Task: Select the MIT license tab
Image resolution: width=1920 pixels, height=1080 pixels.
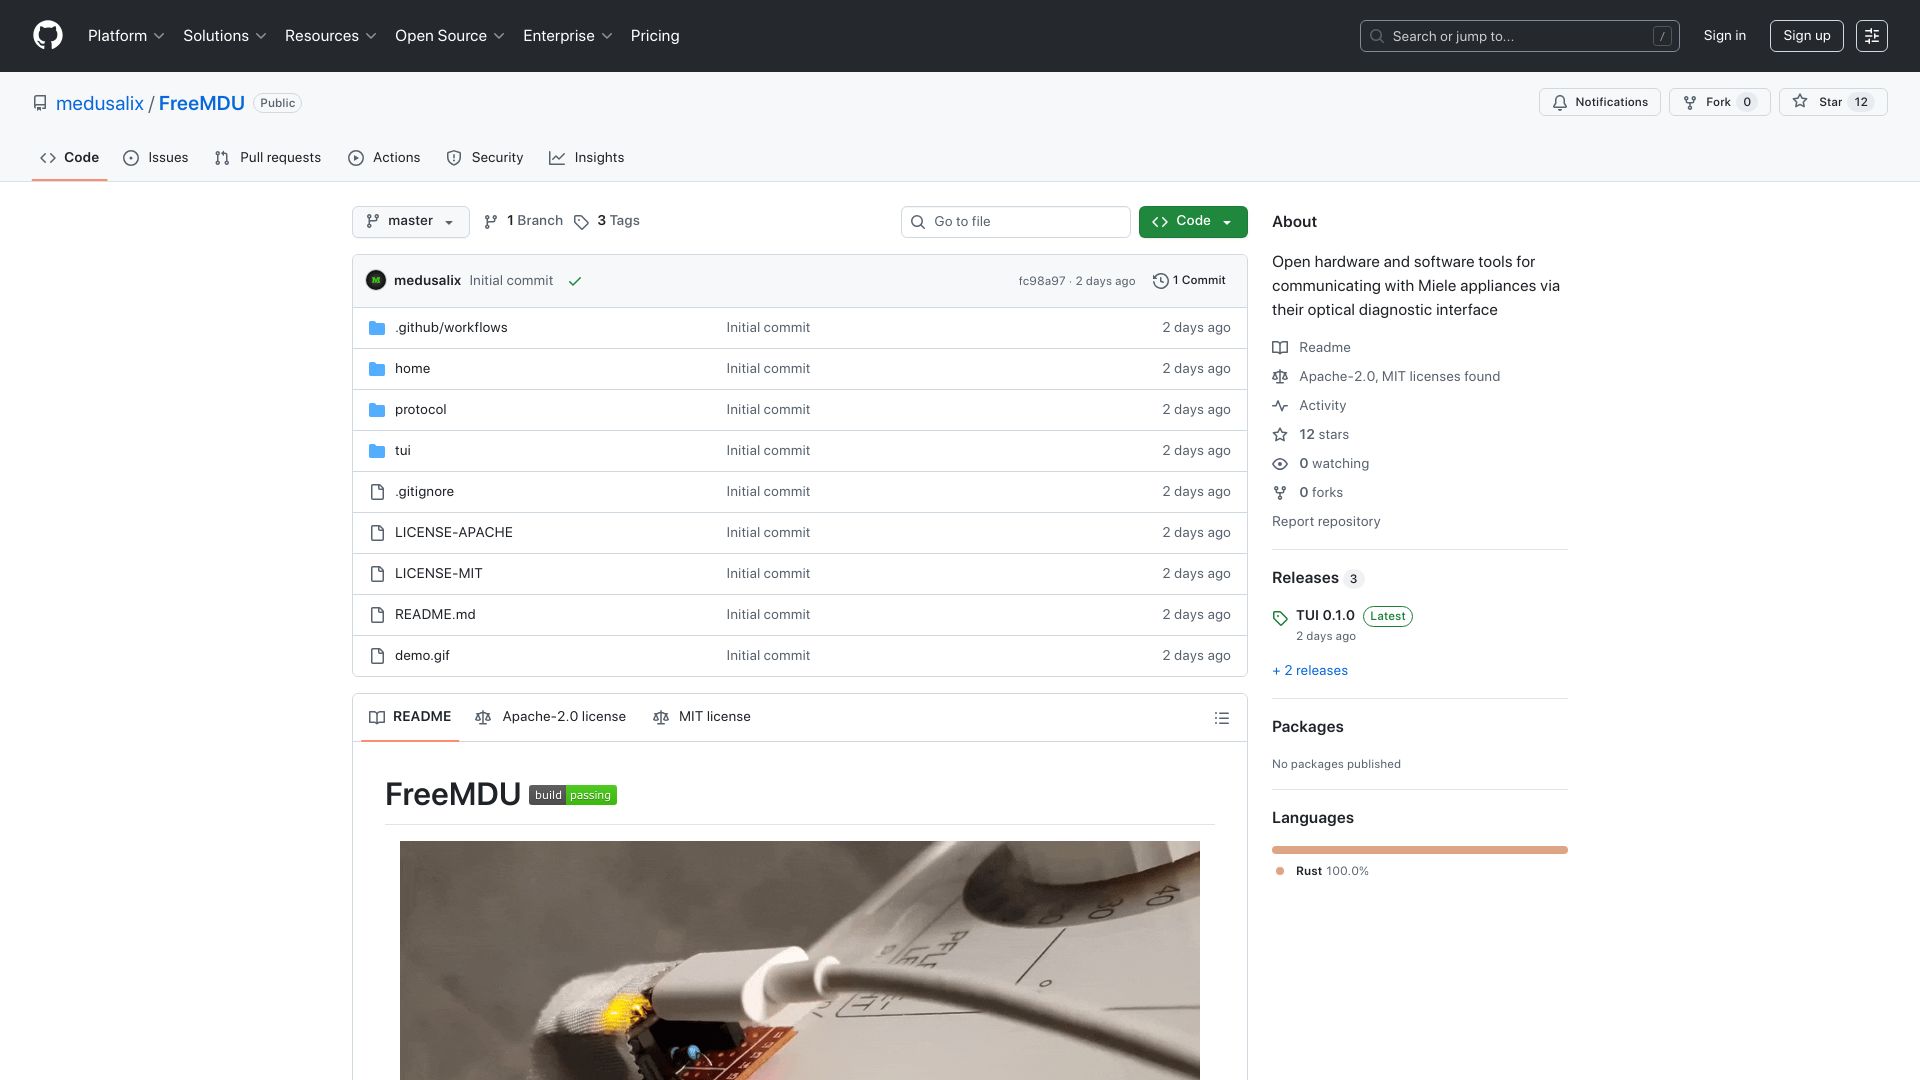Action: click(702, 717)
